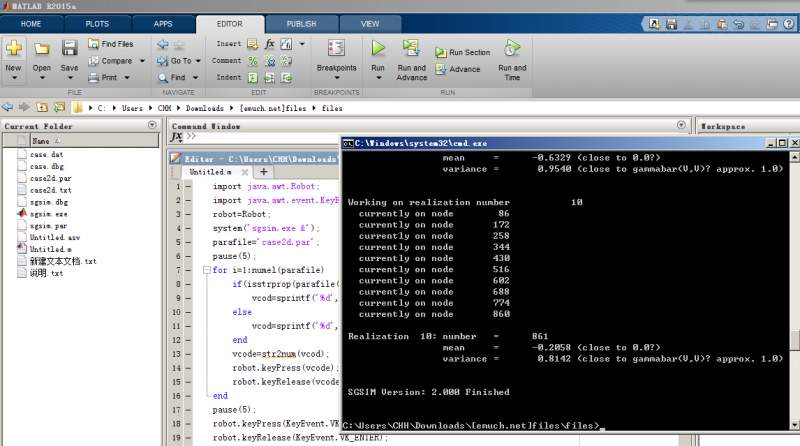Expand the Go To dropdown
800x446 pixels.
click(199, 61)
